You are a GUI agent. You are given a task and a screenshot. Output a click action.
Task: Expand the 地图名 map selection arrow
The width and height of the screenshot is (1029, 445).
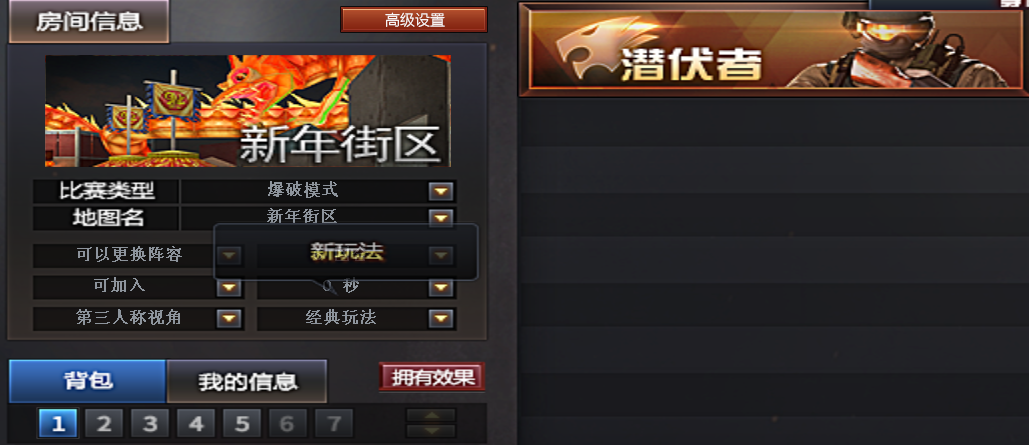pos(441,217)
